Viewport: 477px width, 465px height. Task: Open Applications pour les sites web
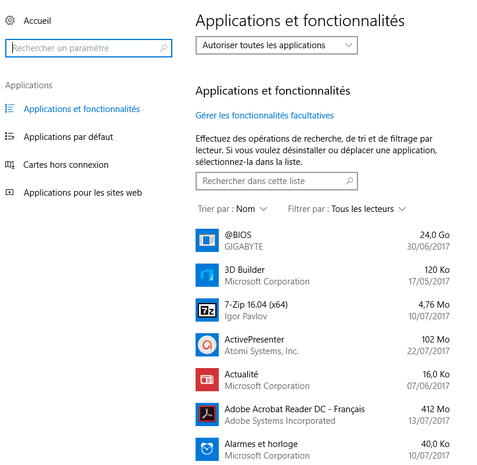(83, 193)
